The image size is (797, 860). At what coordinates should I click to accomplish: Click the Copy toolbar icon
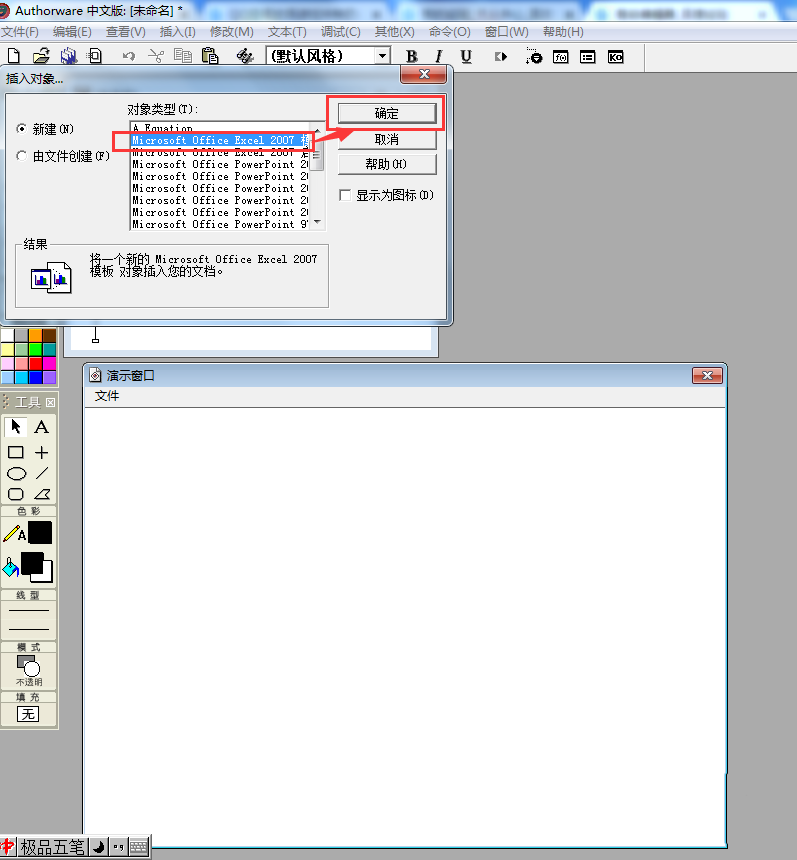[x=183, y=56]
